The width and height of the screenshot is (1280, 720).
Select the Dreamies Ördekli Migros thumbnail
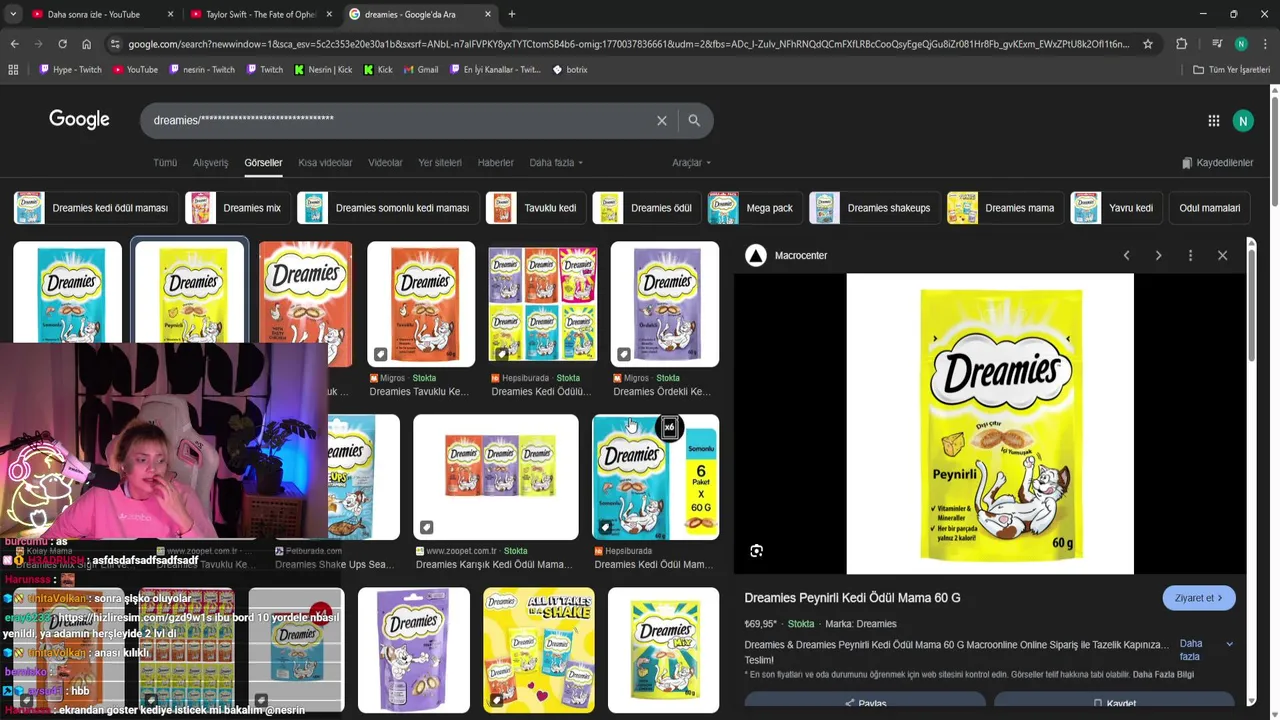click(665, 304)
